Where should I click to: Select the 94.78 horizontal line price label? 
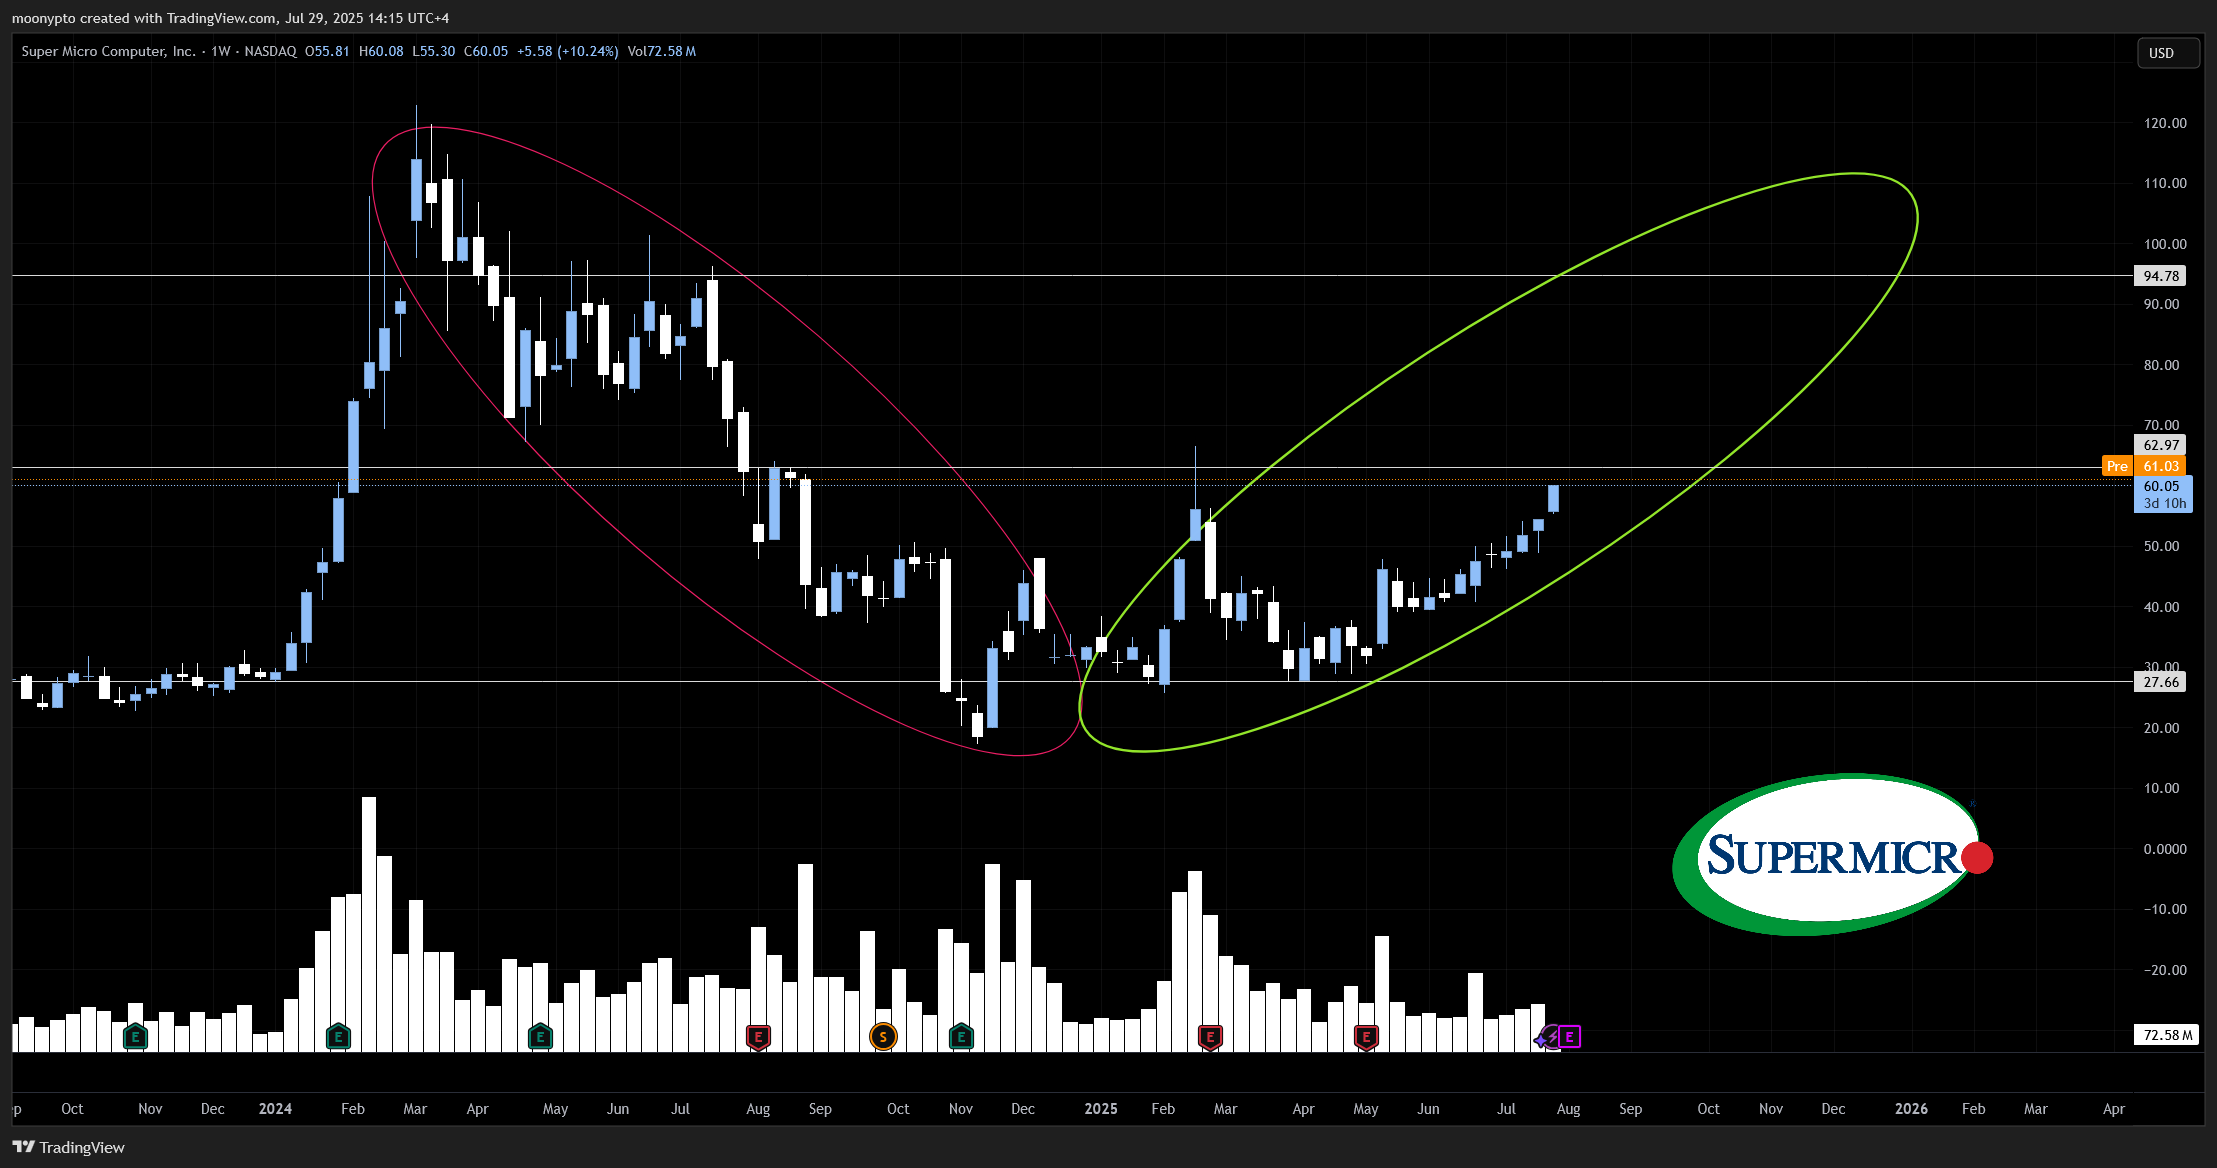(2160, 276)
